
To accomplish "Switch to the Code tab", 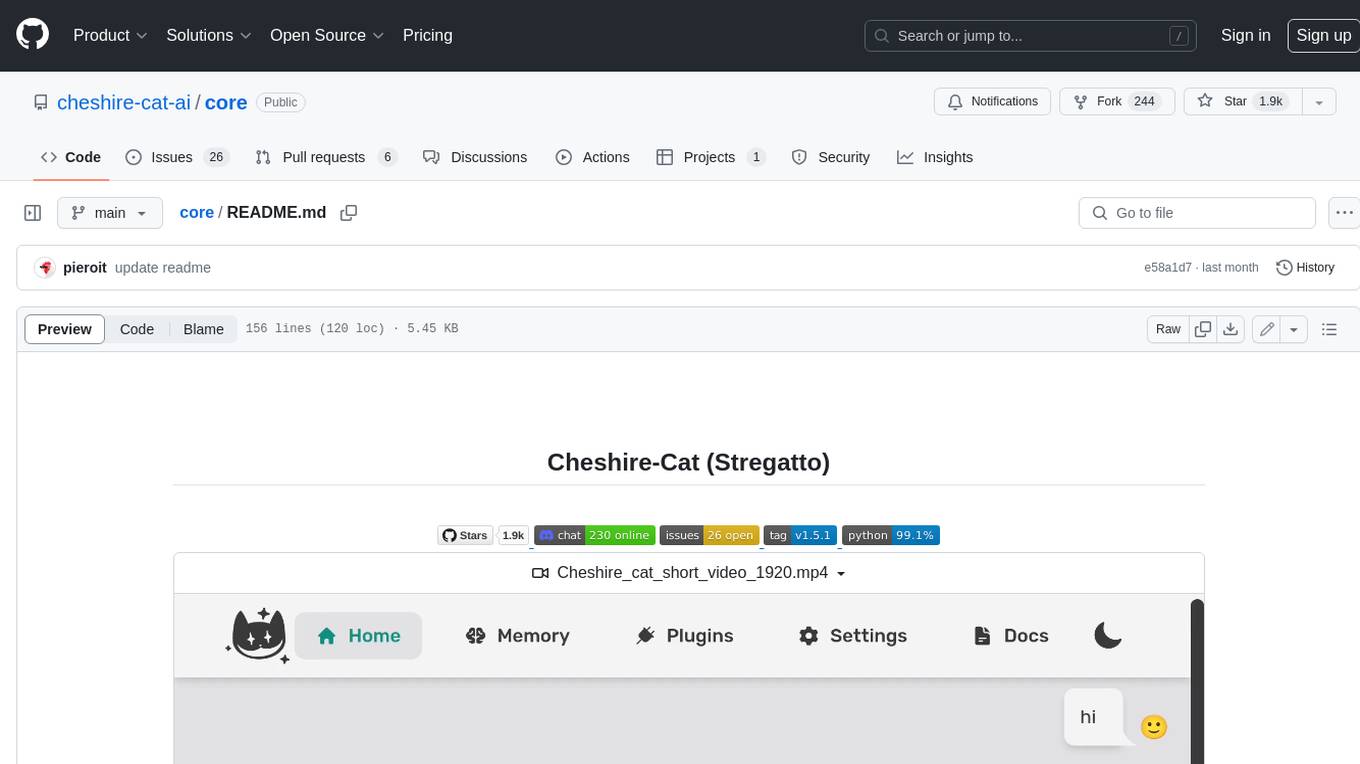I will click(x=70, y=157).
